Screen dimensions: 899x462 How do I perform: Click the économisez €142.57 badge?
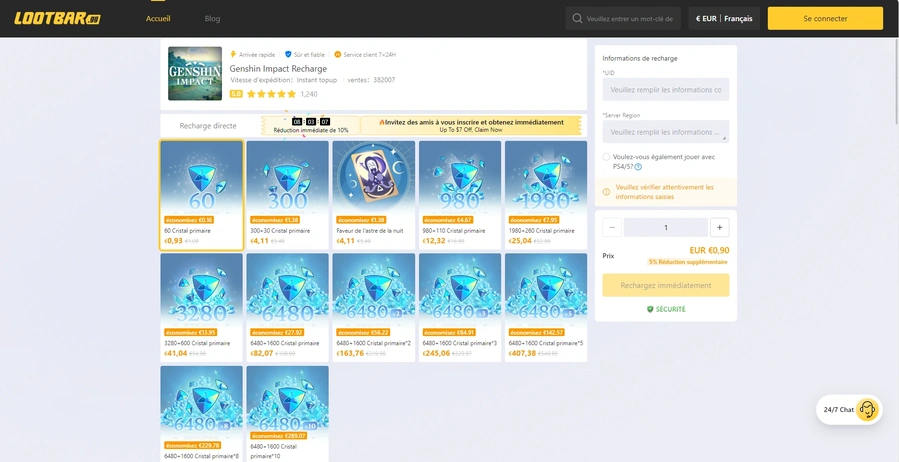coord(537,332)
